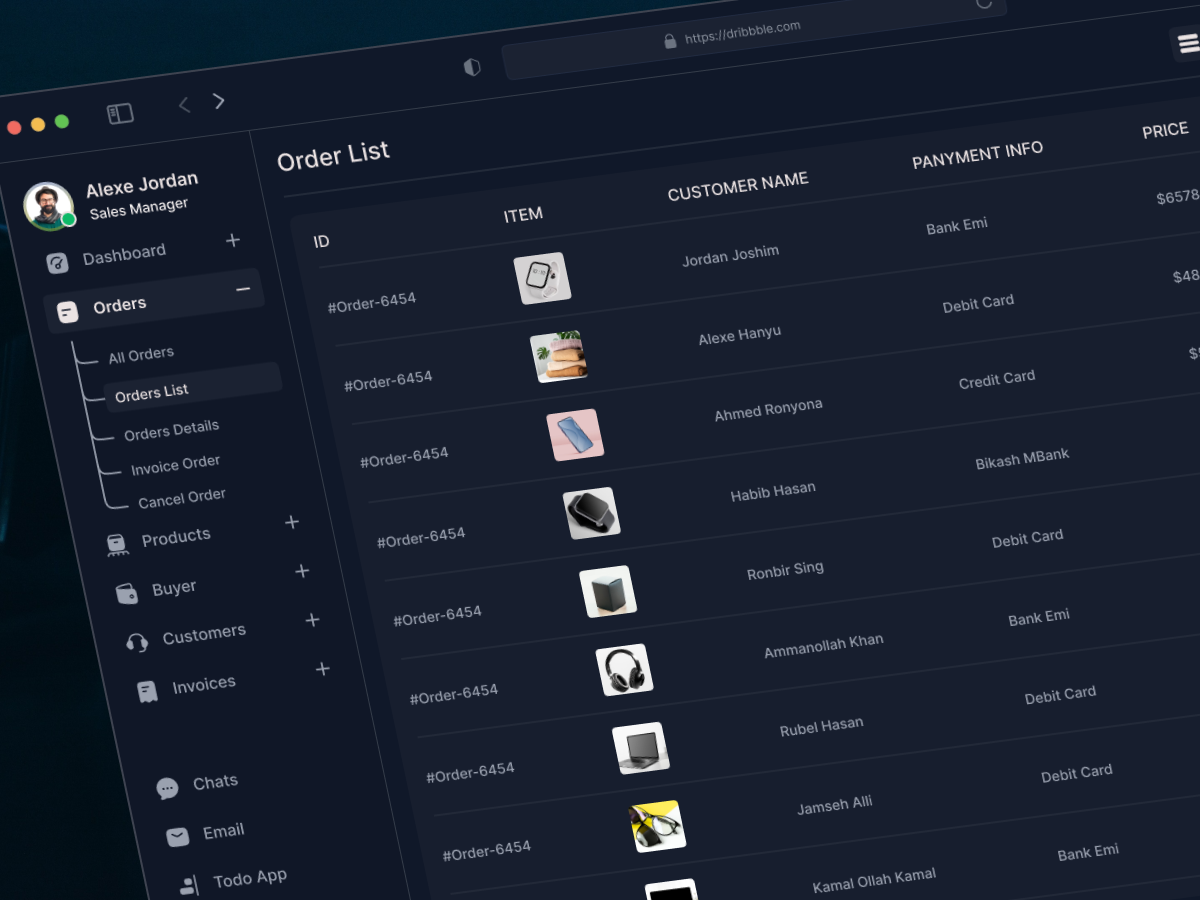The image size is (1200, 900).
Task: Open headphones thumbnail in Ammanollah Khan row
Action: point(624,670)
